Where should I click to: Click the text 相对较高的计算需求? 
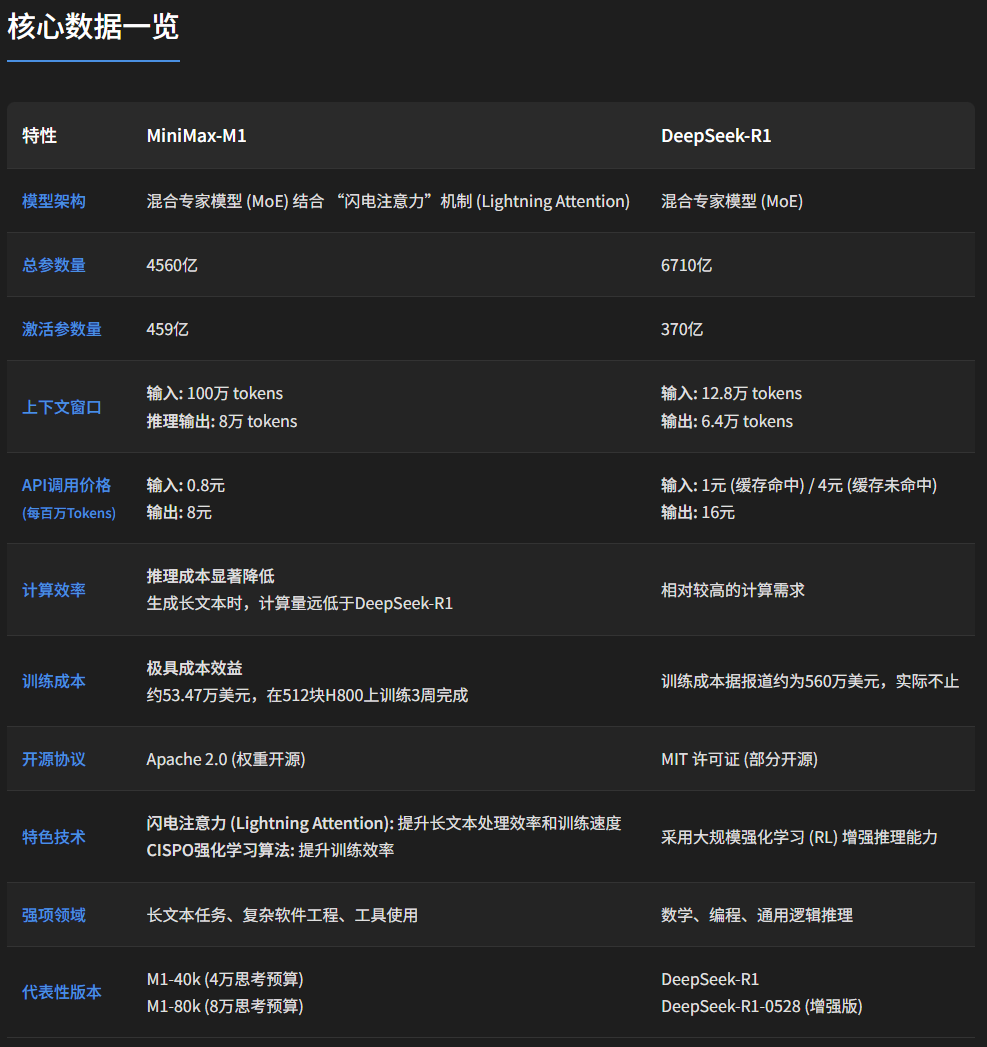733,590
